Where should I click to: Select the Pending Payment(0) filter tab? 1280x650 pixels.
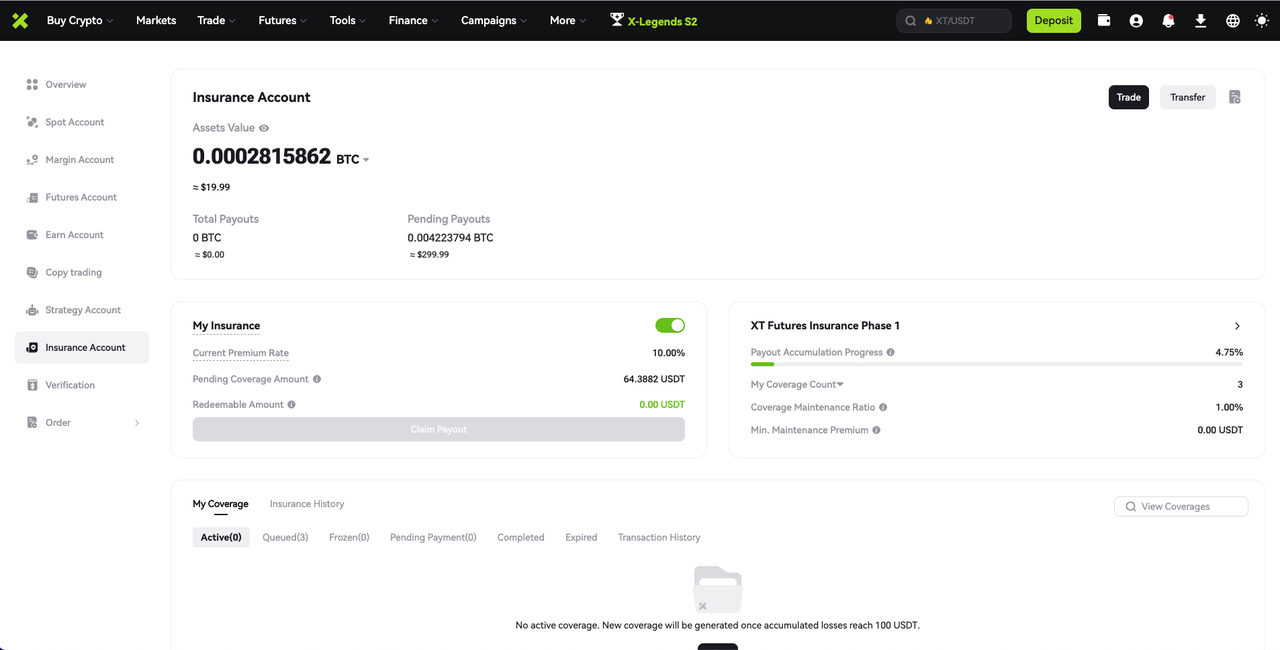click(x=433, y=537)
